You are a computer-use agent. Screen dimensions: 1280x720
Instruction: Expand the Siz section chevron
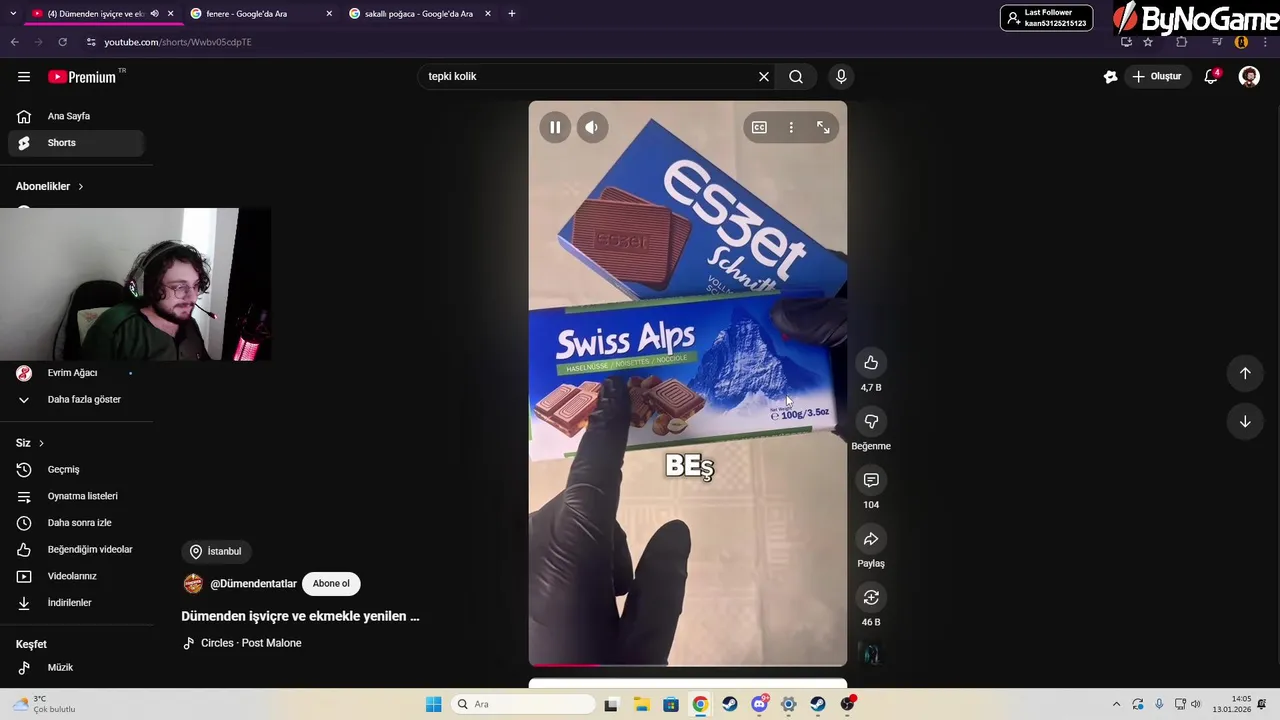(x=41, y=443)
